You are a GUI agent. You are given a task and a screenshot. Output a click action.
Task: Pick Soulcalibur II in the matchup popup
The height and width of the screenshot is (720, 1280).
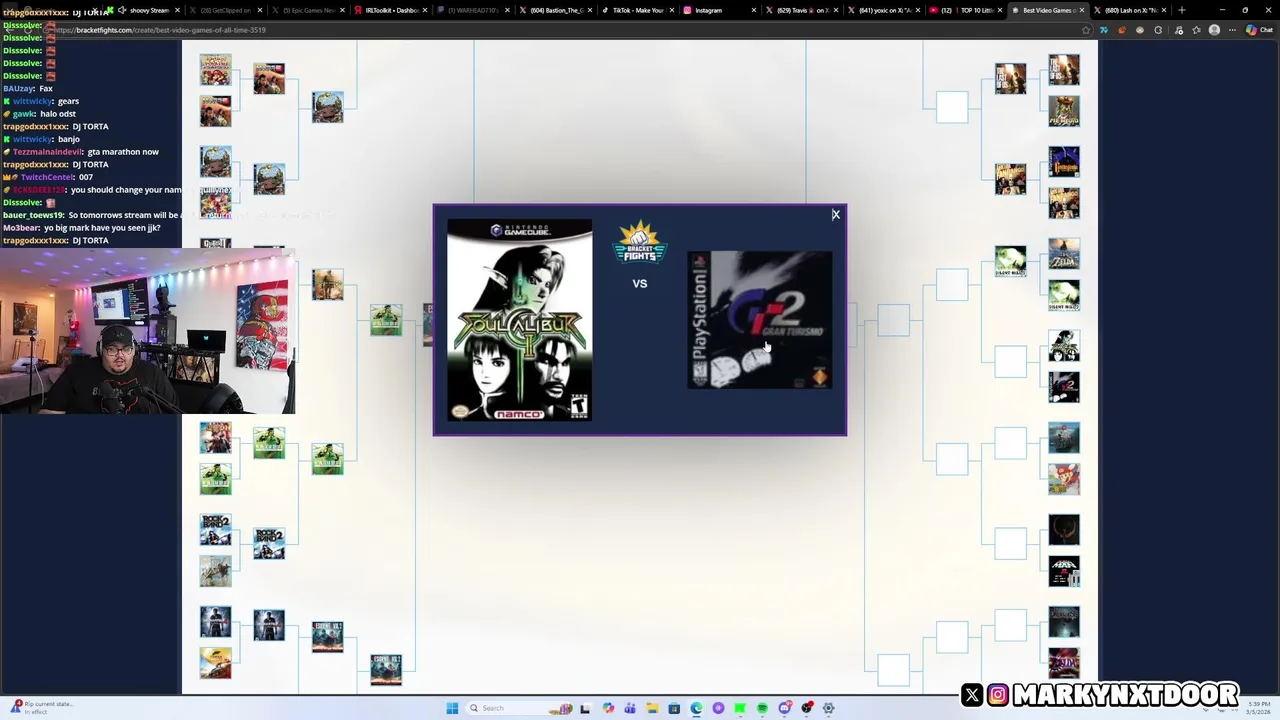519,320
